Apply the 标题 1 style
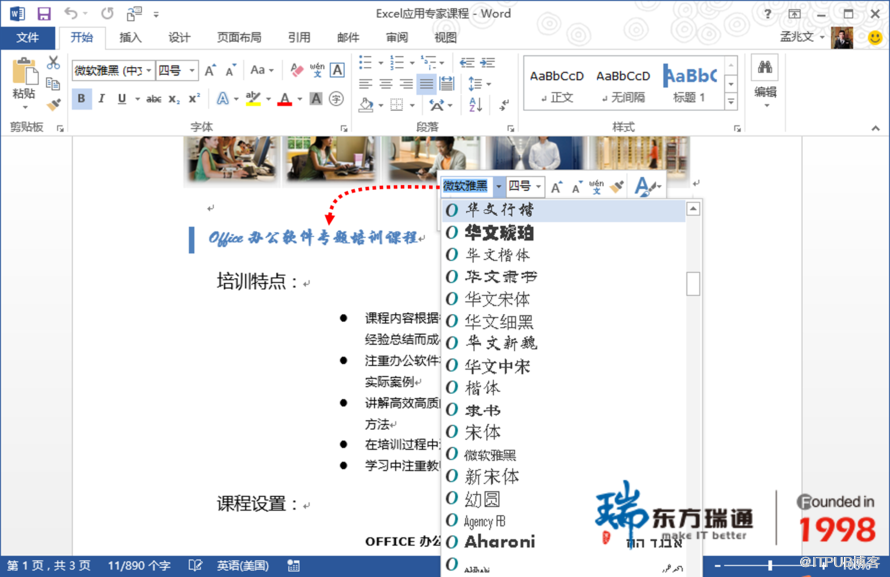This screenshot has height=577, width=890. pos(689,85)
